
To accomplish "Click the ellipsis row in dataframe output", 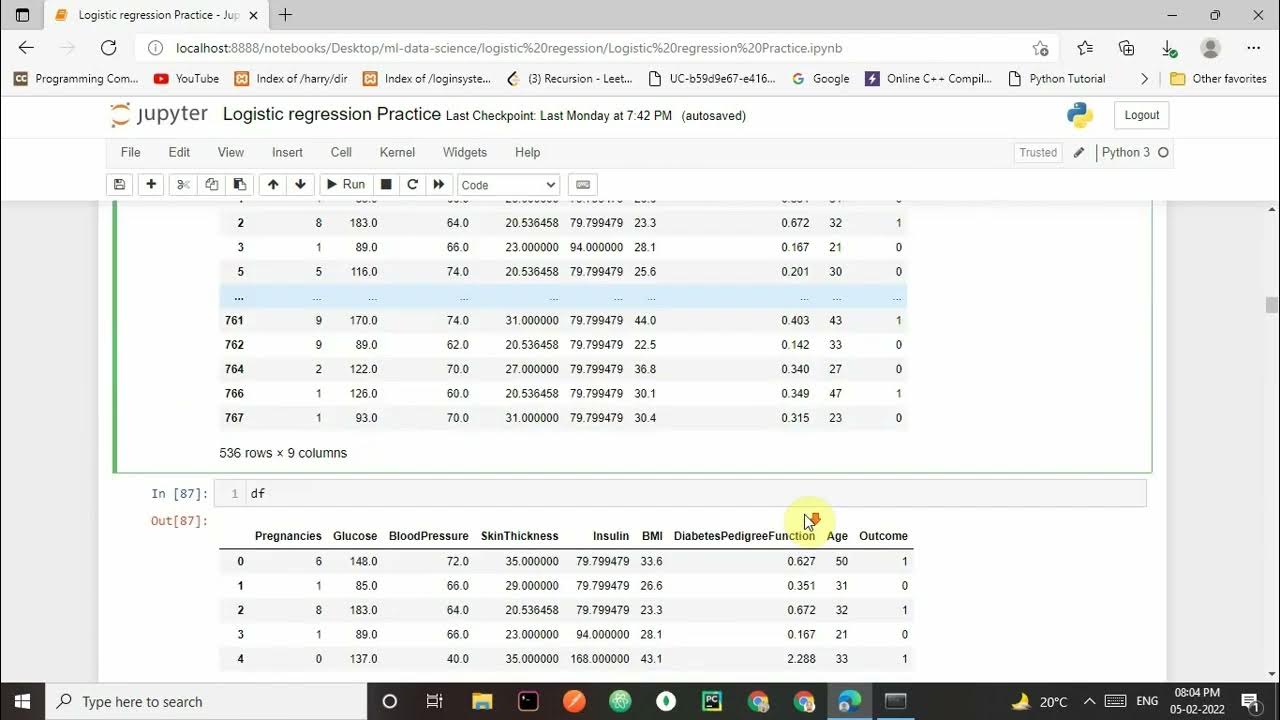I will 563,297.
